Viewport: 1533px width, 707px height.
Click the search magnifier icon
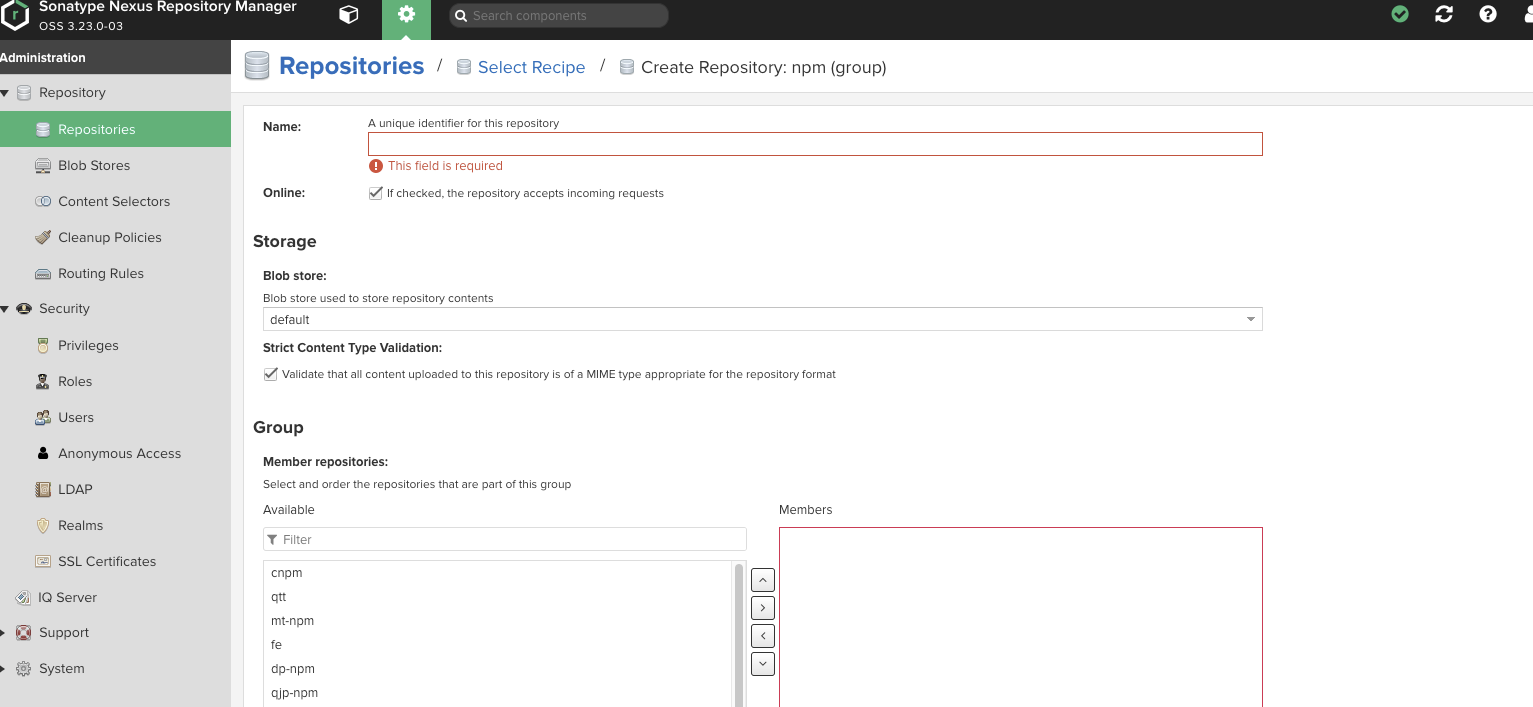tap(461, 16)
